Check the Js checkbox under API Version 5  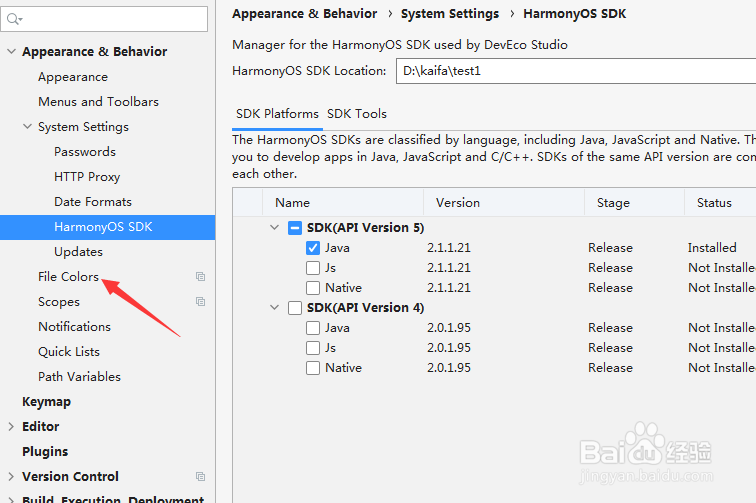click(x=313, y=268)
